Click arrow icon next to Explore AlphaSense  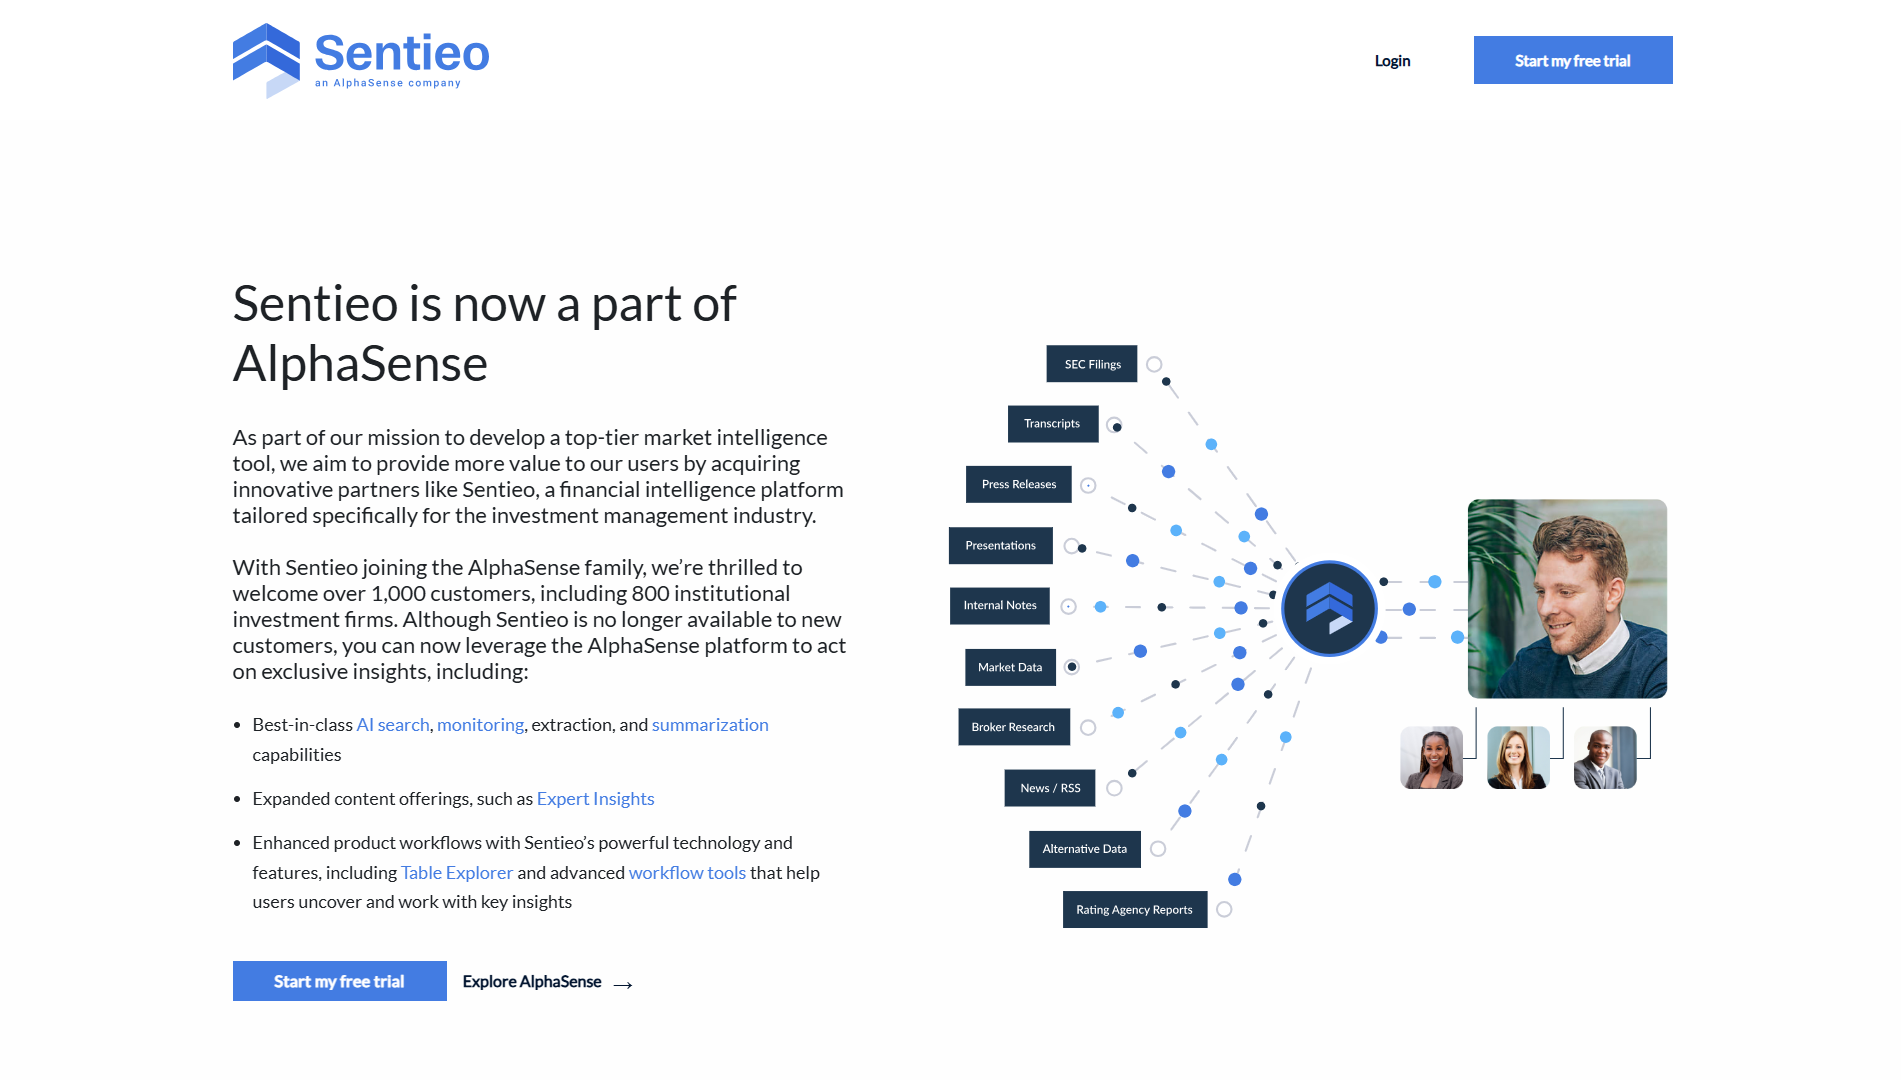(x=623, y=985)
